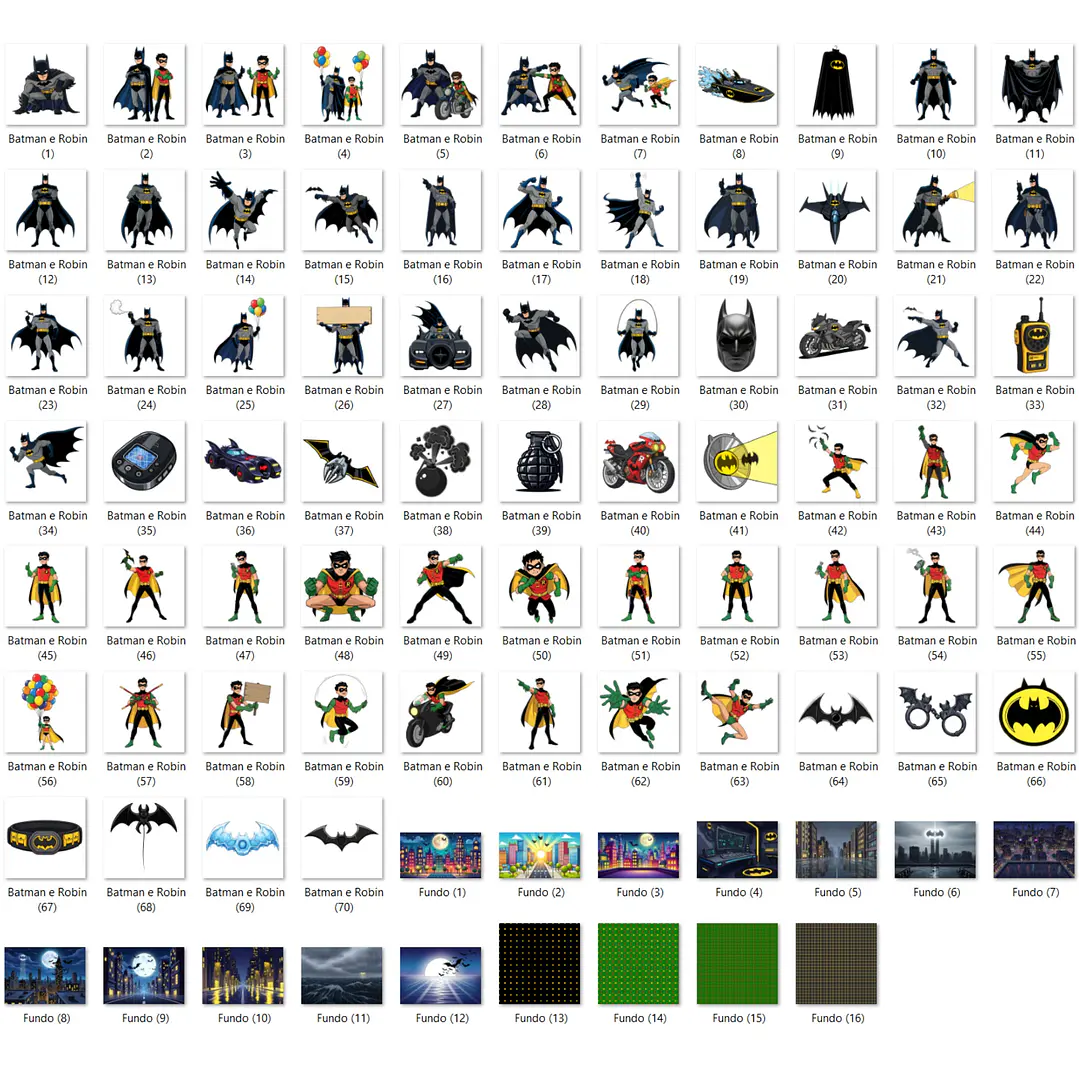The height and width of the screenshot is (1079, 1079).
Task: Select Batman e Robin (30) cowl mask image
Action: pyautogui.click(x=737, y=336)
